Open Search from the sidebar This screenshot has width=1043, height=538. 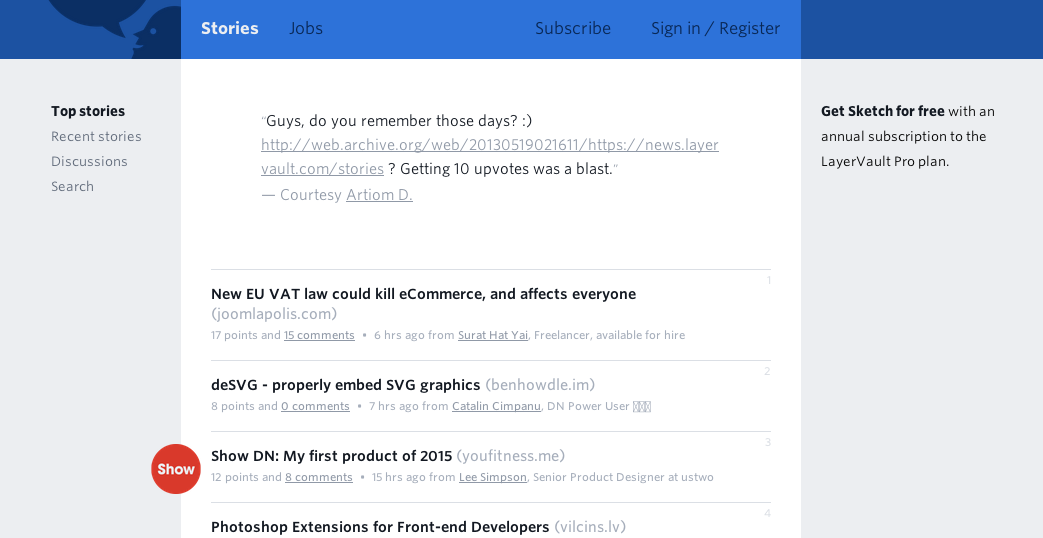click(x=73, y=186)
